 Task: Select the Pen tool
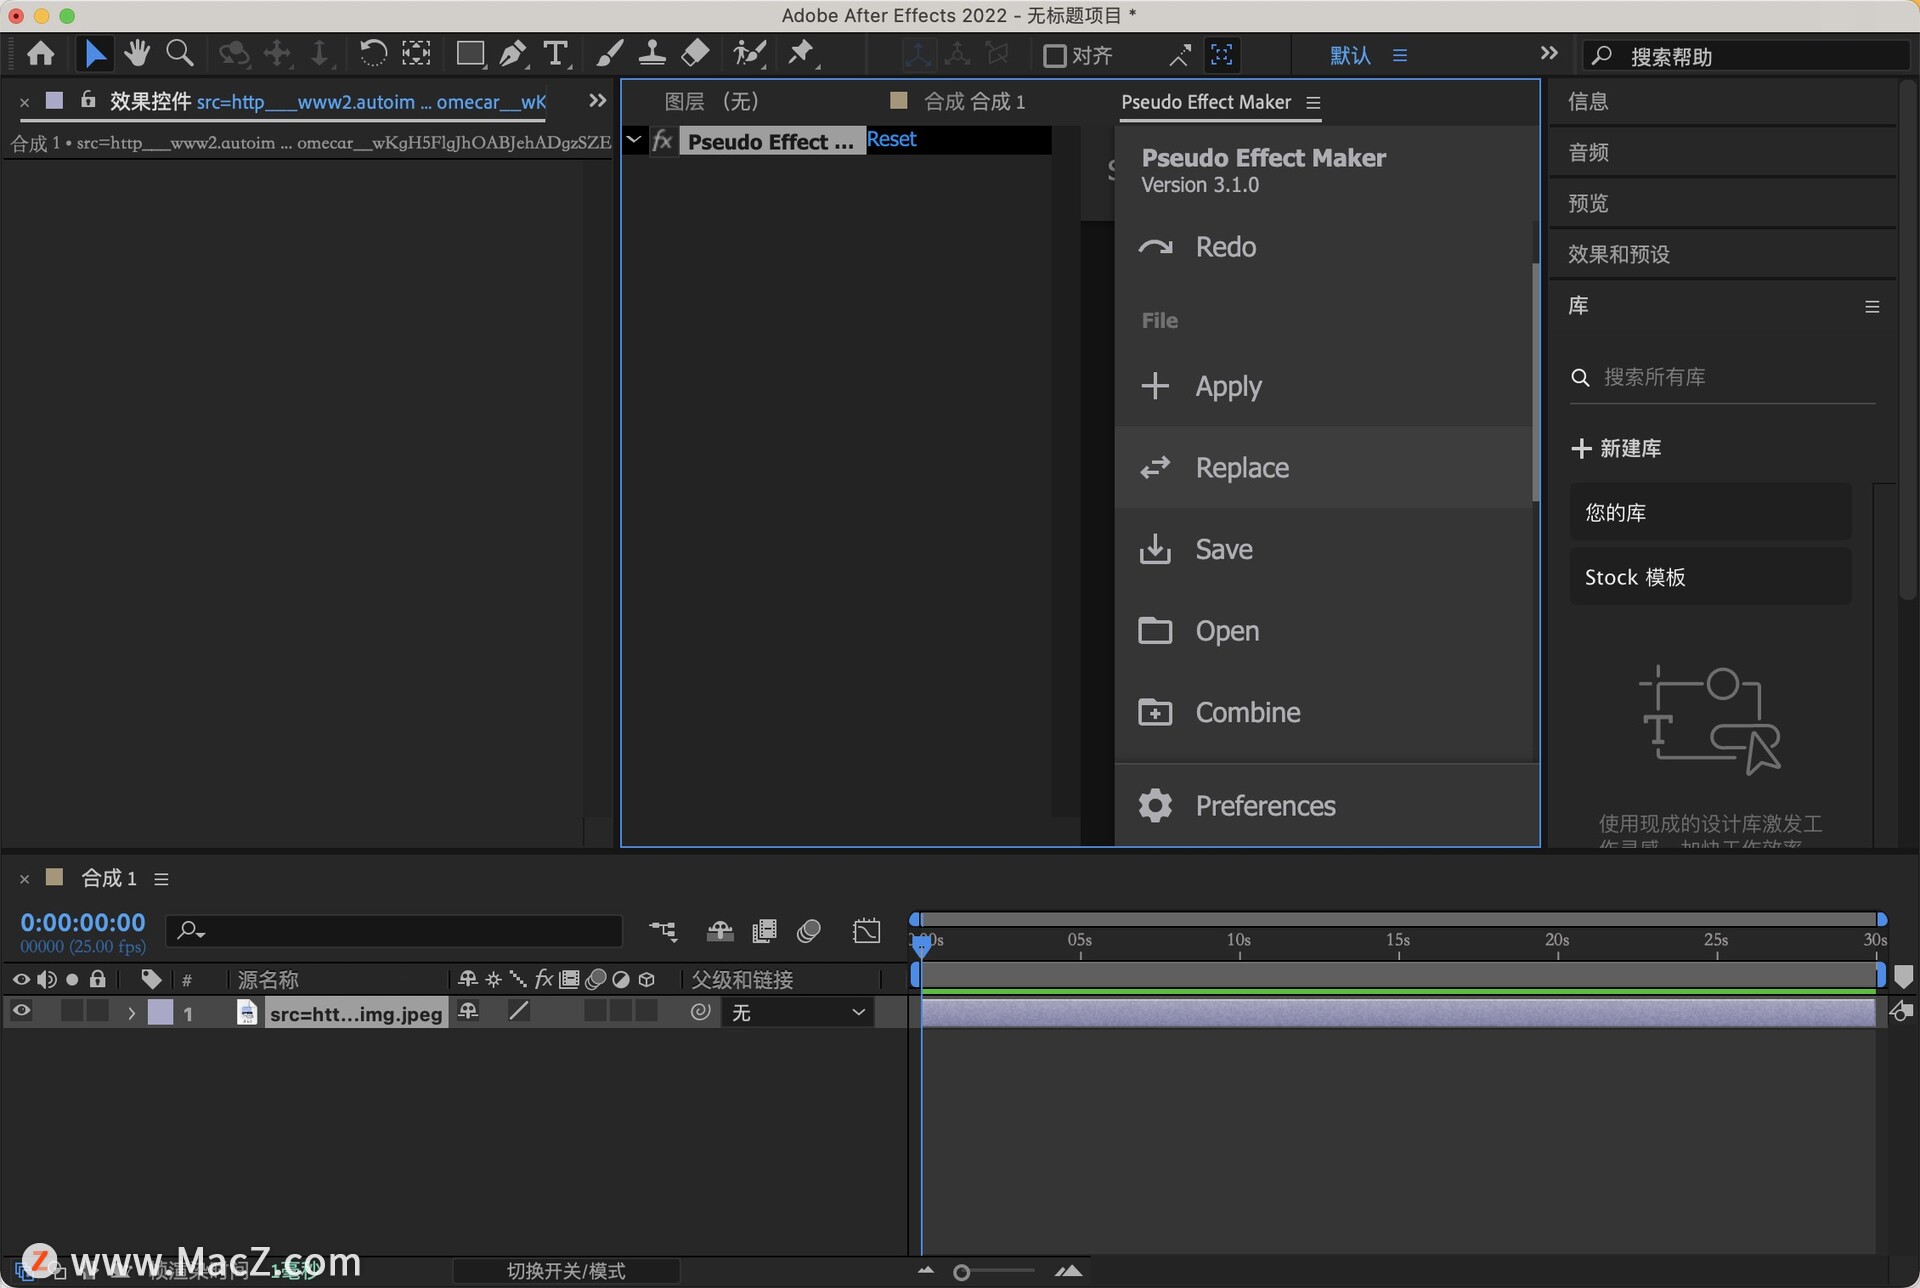513,53
